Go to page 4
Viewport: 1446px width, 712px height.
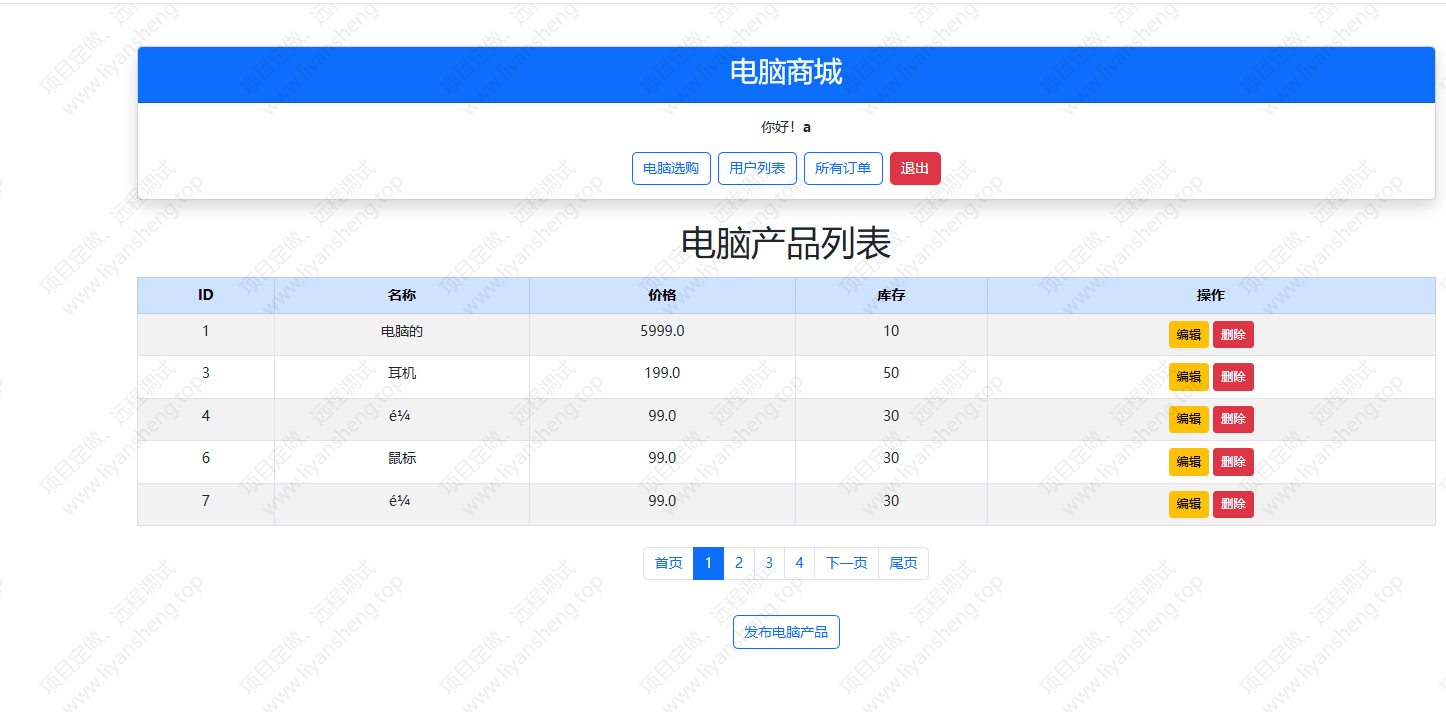point(799,563)
